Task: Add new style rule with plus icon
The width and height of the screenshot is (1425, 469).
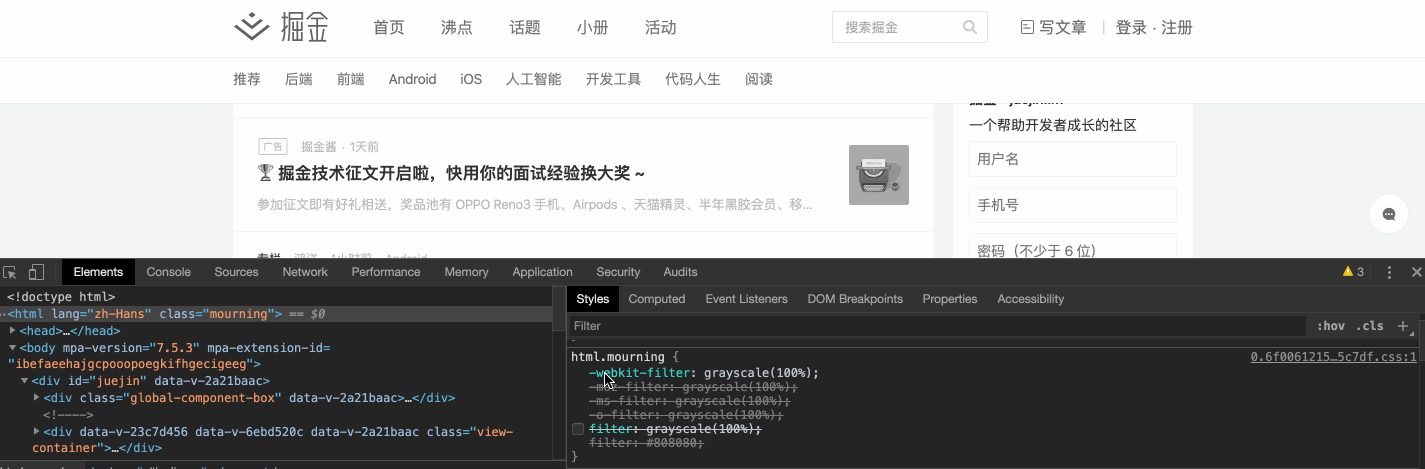Action: pos(1403,326)
